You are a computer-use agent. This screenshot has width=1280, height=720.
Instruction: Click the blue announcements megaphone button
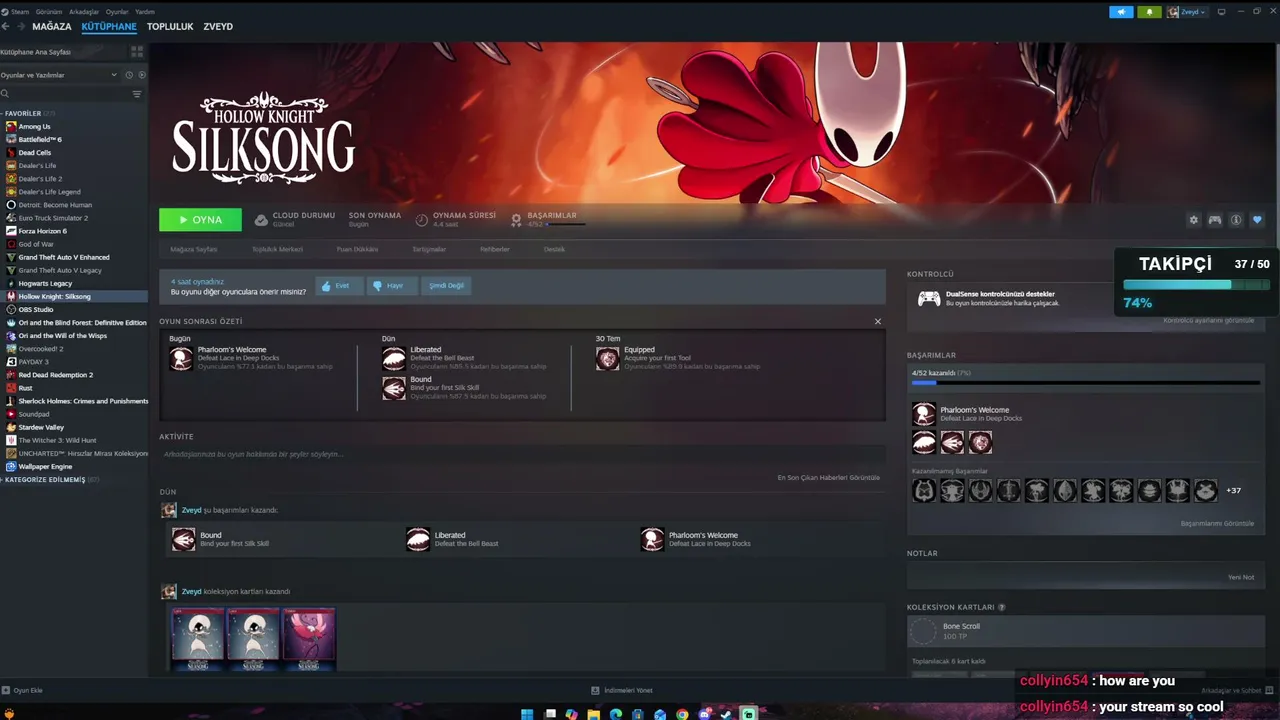click(1121, 12)
